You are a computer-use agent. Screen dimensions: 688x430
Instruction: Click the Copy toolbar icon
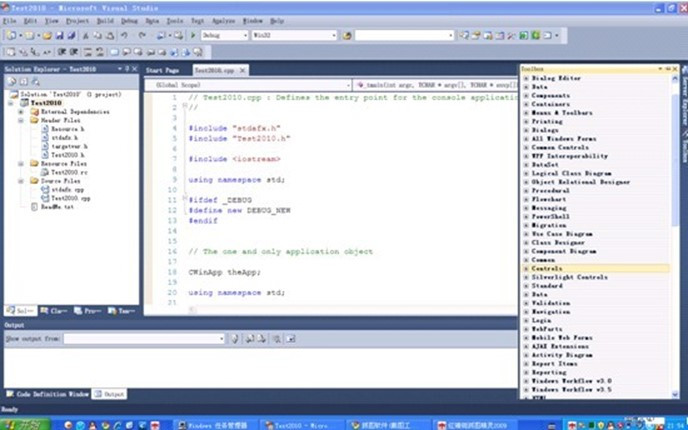97,36
